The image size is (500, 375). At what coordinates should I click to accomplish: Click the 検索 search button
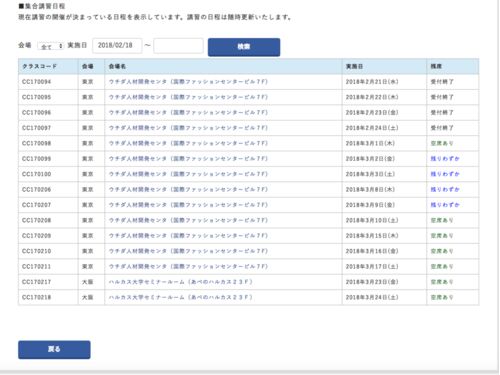[x=244, y=47]
